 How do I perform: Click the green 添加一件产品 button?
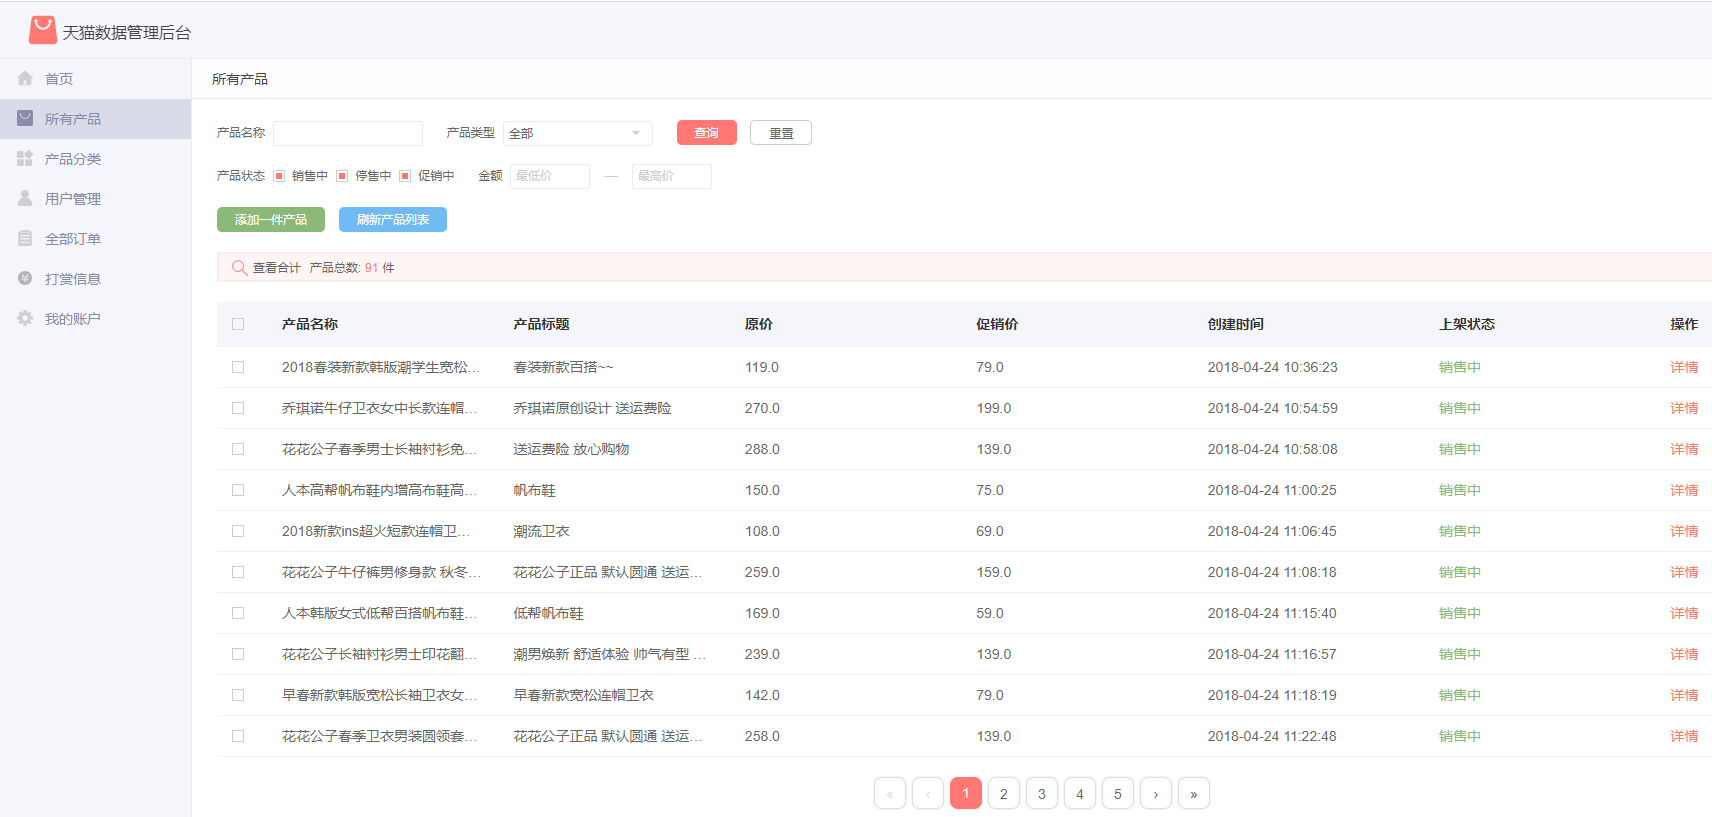(271, 220)
